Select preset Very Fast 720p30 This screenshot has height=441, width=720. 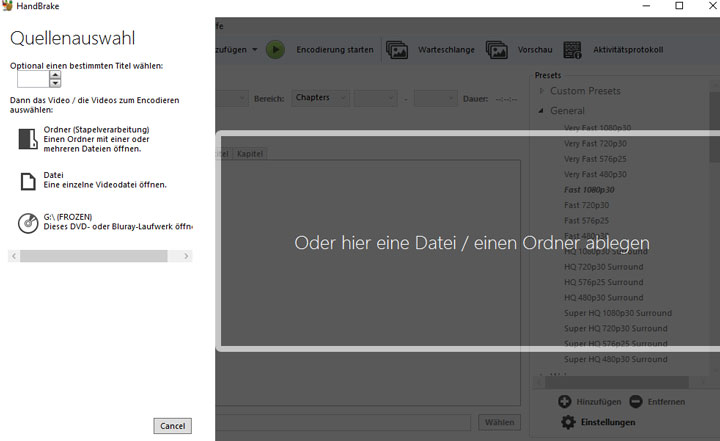tap(595, 143)
